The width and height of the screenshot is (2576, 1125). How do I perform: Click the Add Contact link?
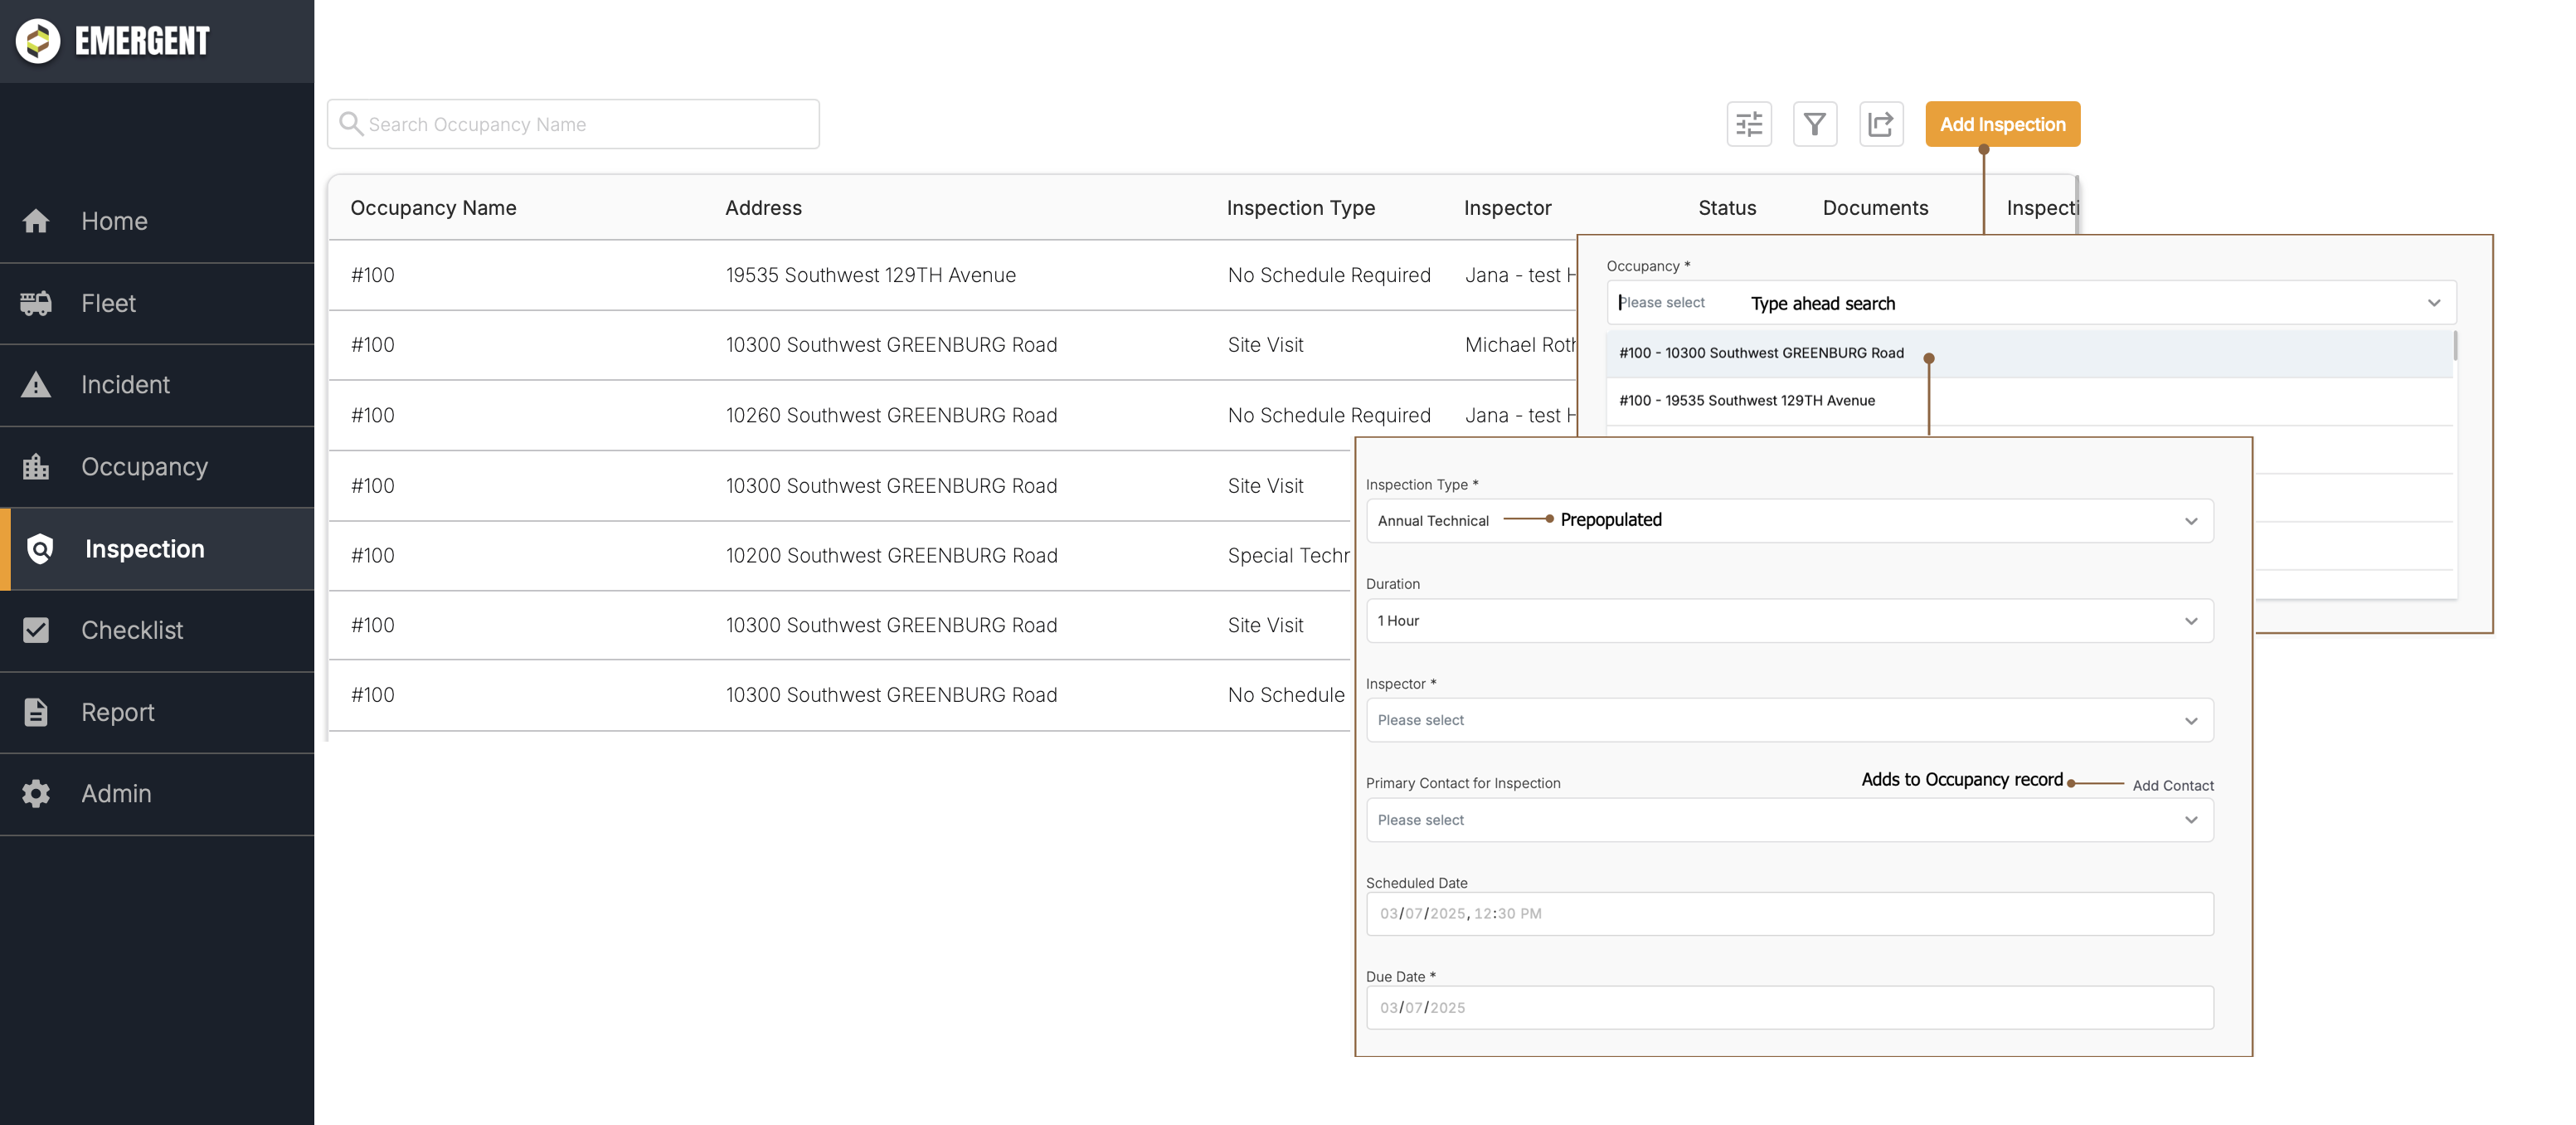point(2172,786)
